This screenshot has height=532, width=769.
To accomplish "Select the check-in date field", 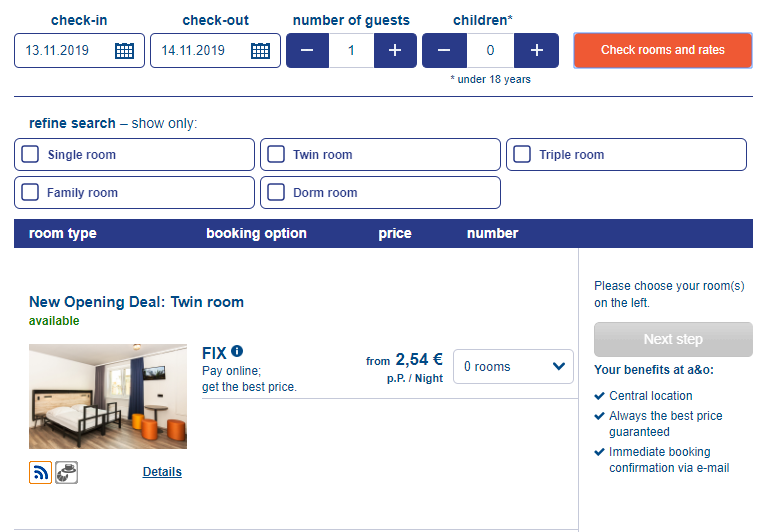I will click(79, 51).
